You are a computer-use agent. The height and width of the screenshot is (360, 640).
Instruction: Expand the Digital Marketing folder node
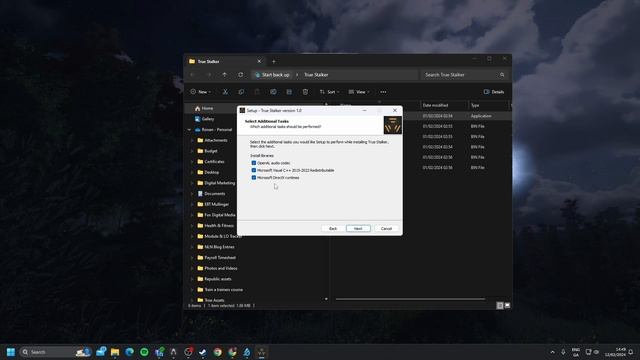pyautogui.click(x=192, y=183)
